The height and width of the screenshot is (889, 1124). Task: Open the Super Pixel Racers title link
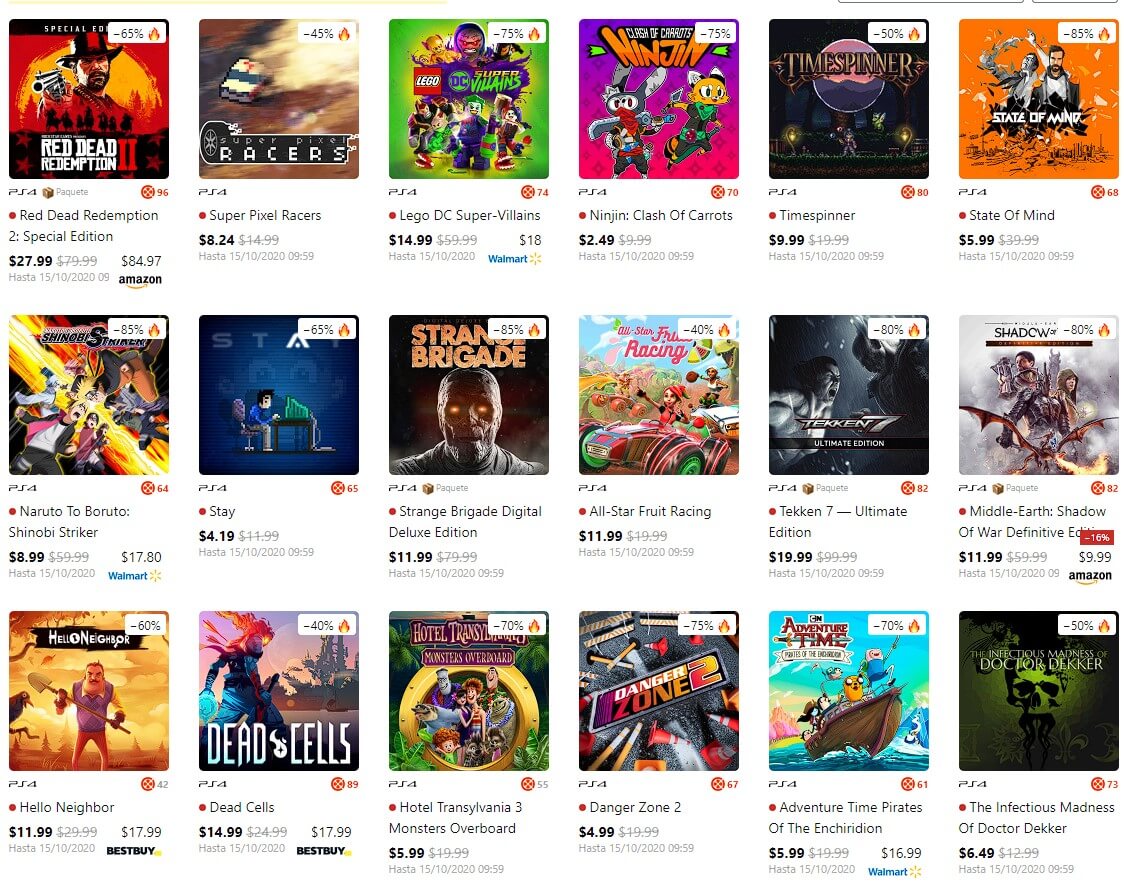(x=265, y=215)
